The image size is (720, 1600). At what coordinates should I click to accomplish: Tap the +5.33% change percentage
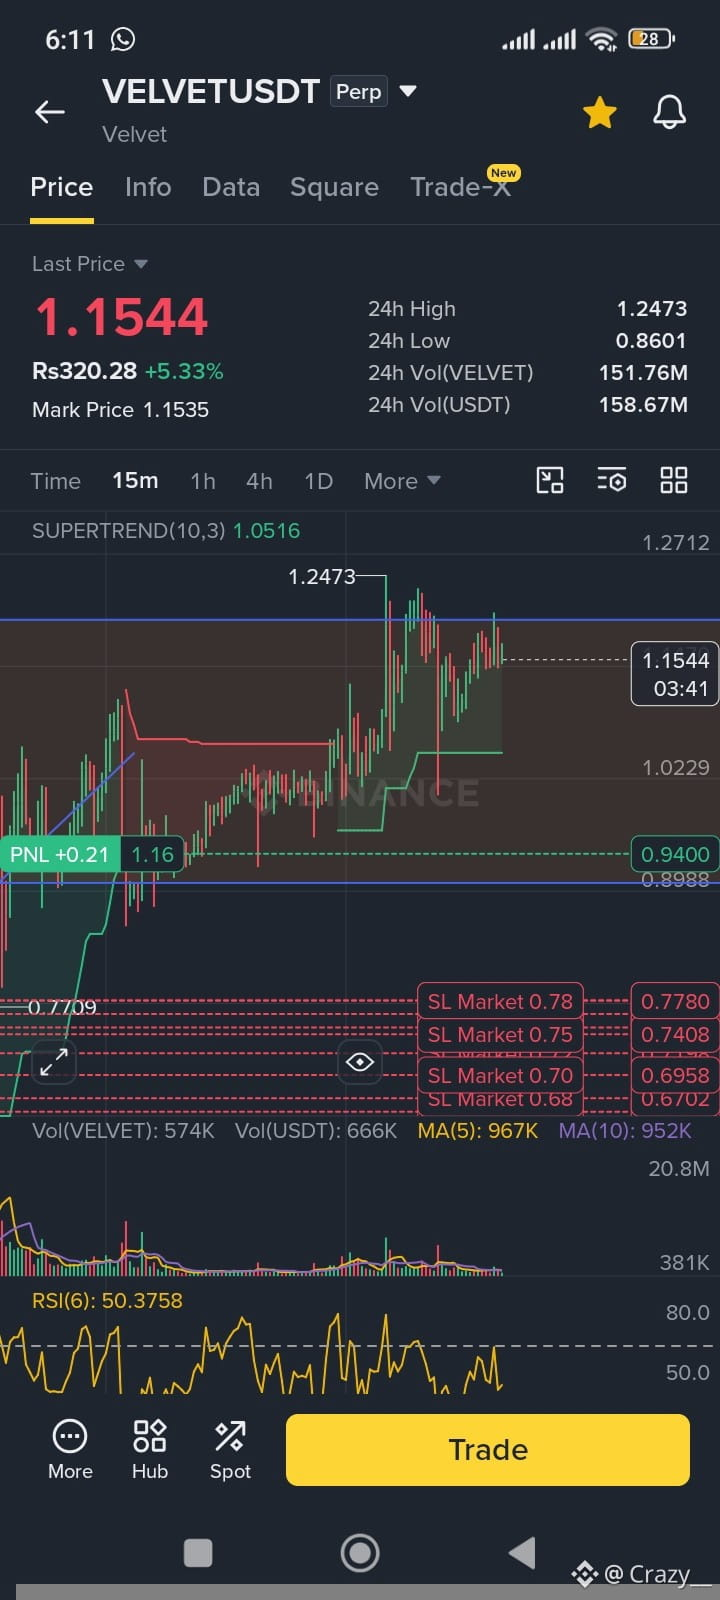pos(184,371)
